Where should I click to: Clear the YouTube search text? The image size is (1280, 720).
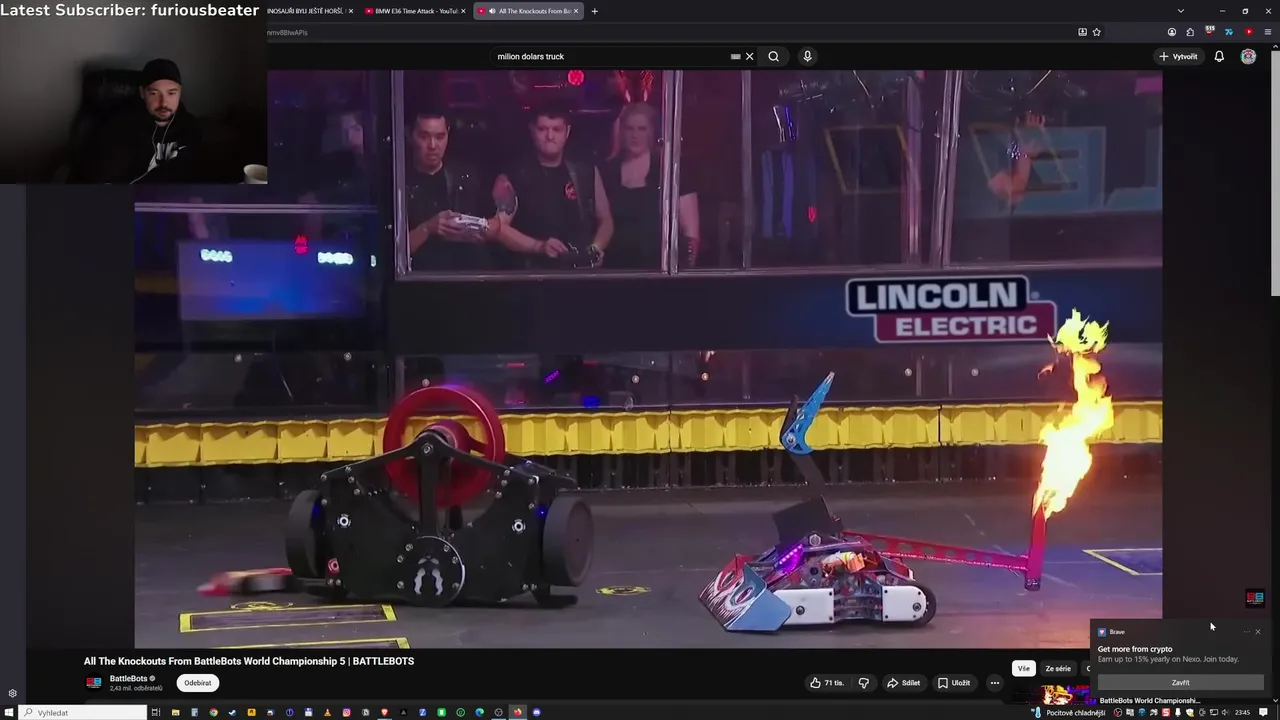(749, 56)
